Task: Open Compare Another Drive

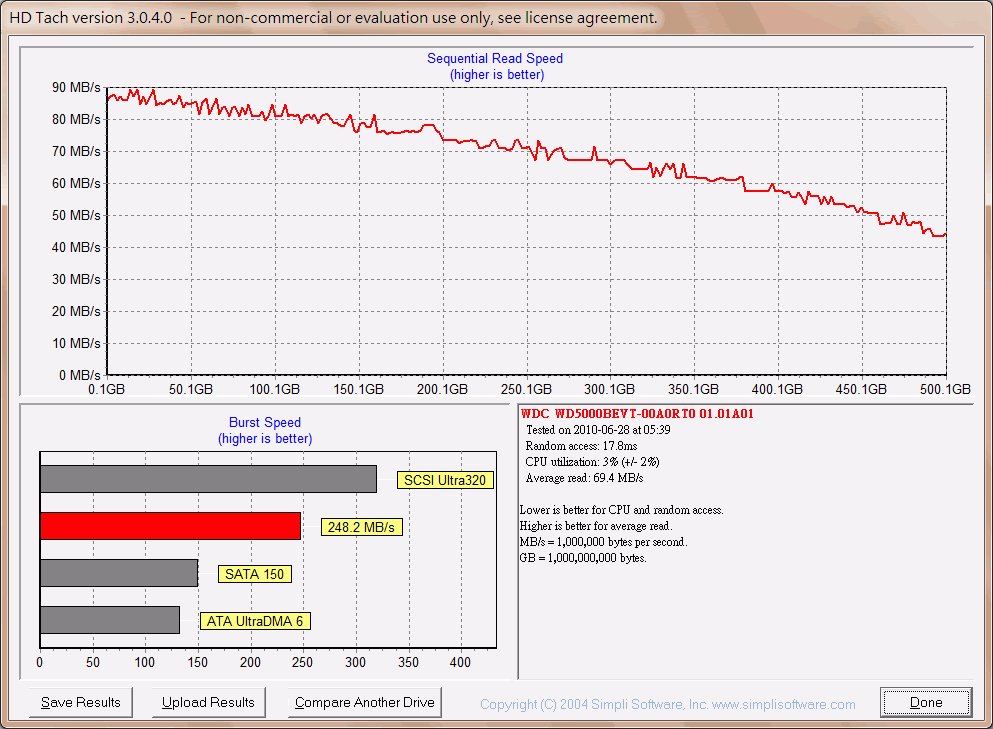Action: [x=364, y=702]
